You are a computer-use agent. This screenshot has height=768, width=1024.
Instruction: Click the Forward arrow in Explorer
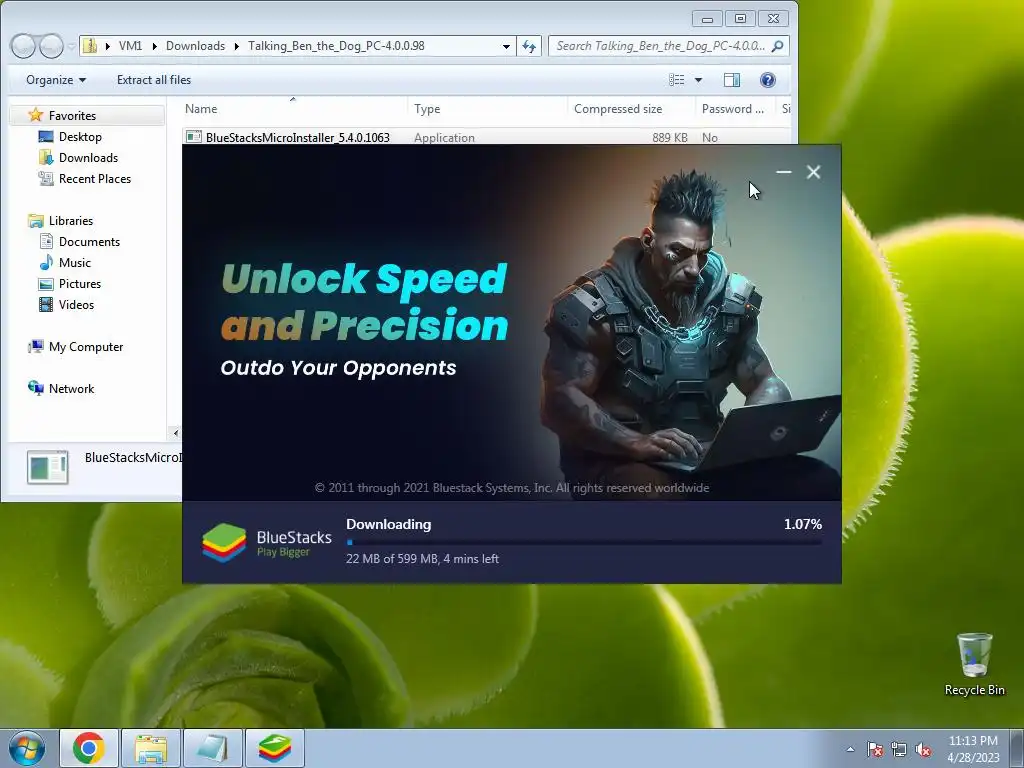point(51,46)
